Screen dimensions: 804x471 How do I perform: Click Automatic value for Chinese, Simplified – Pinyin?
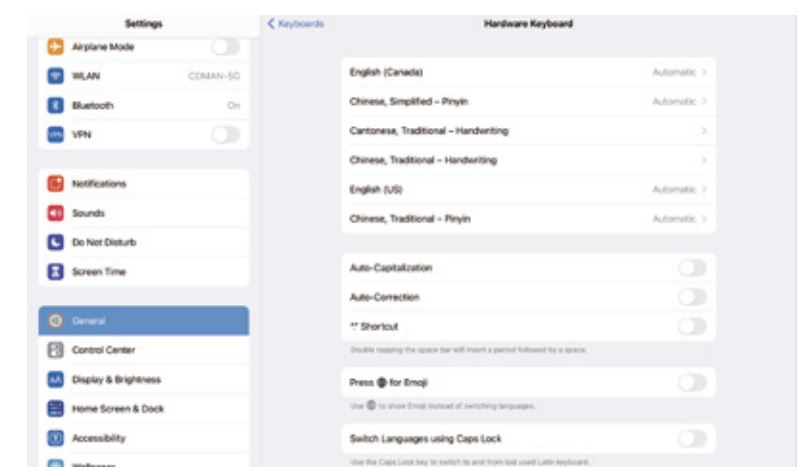point(674,101)
